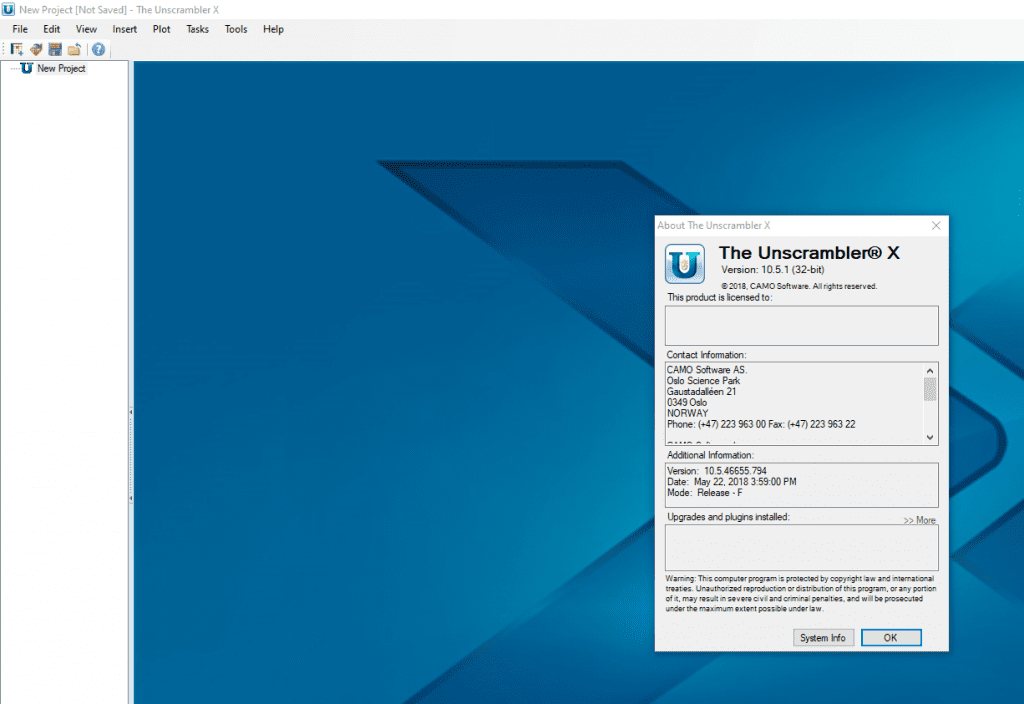Viewport: 1024px width, 704px height.
Task: Click the Unscrambler logo in the About dialog
Action: [x=685, y=264]
